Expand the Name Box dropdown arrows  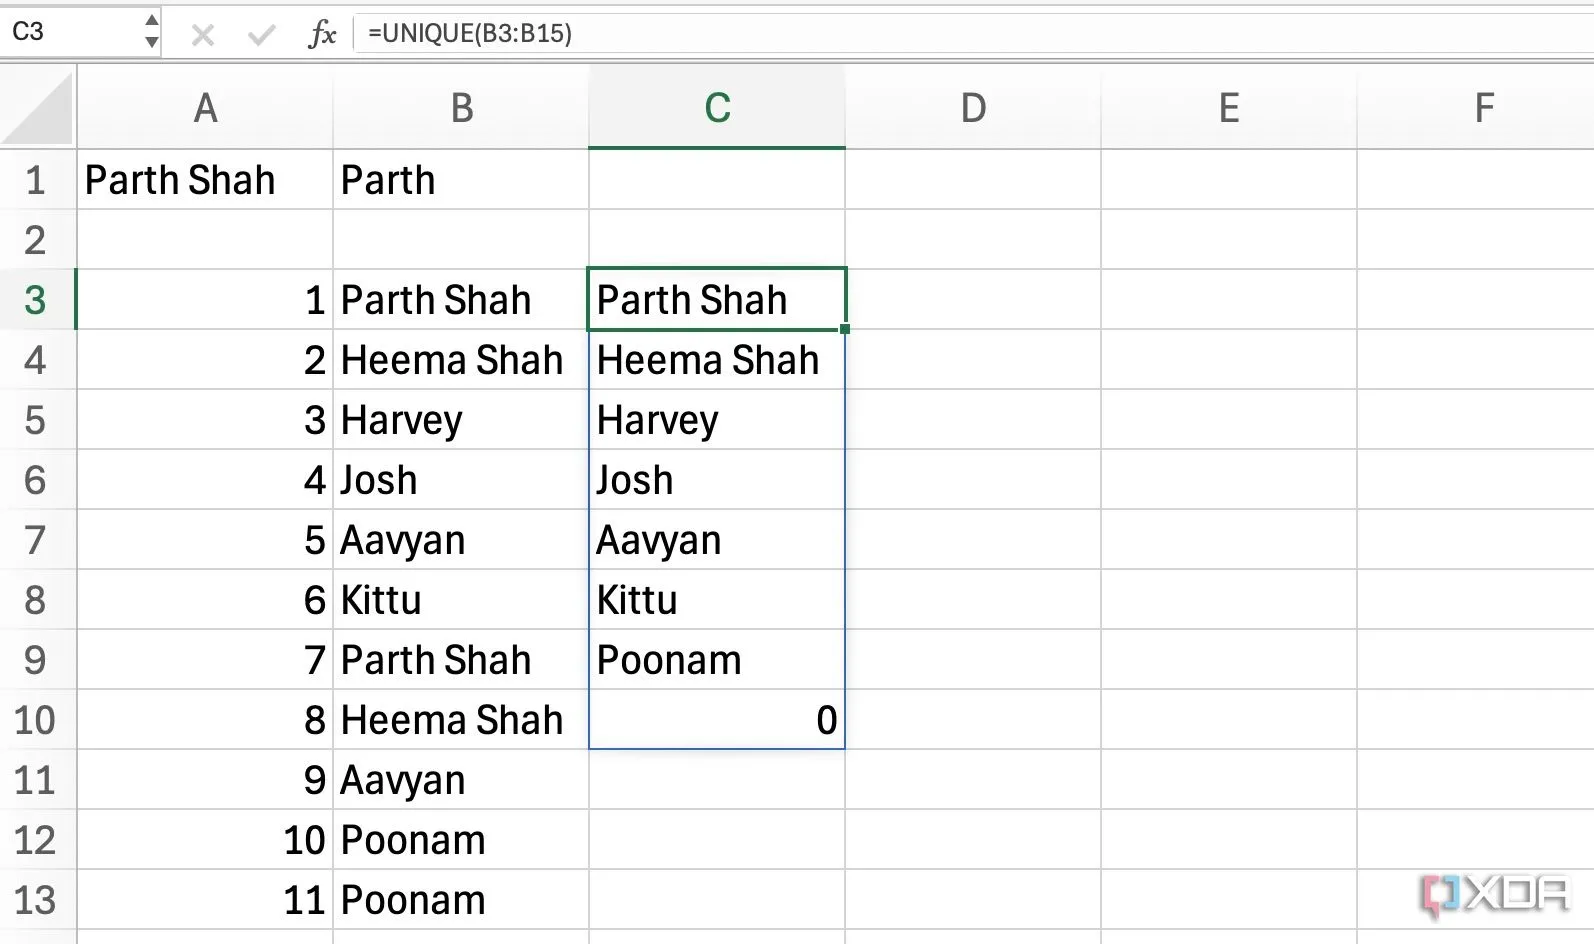[151, 32]
